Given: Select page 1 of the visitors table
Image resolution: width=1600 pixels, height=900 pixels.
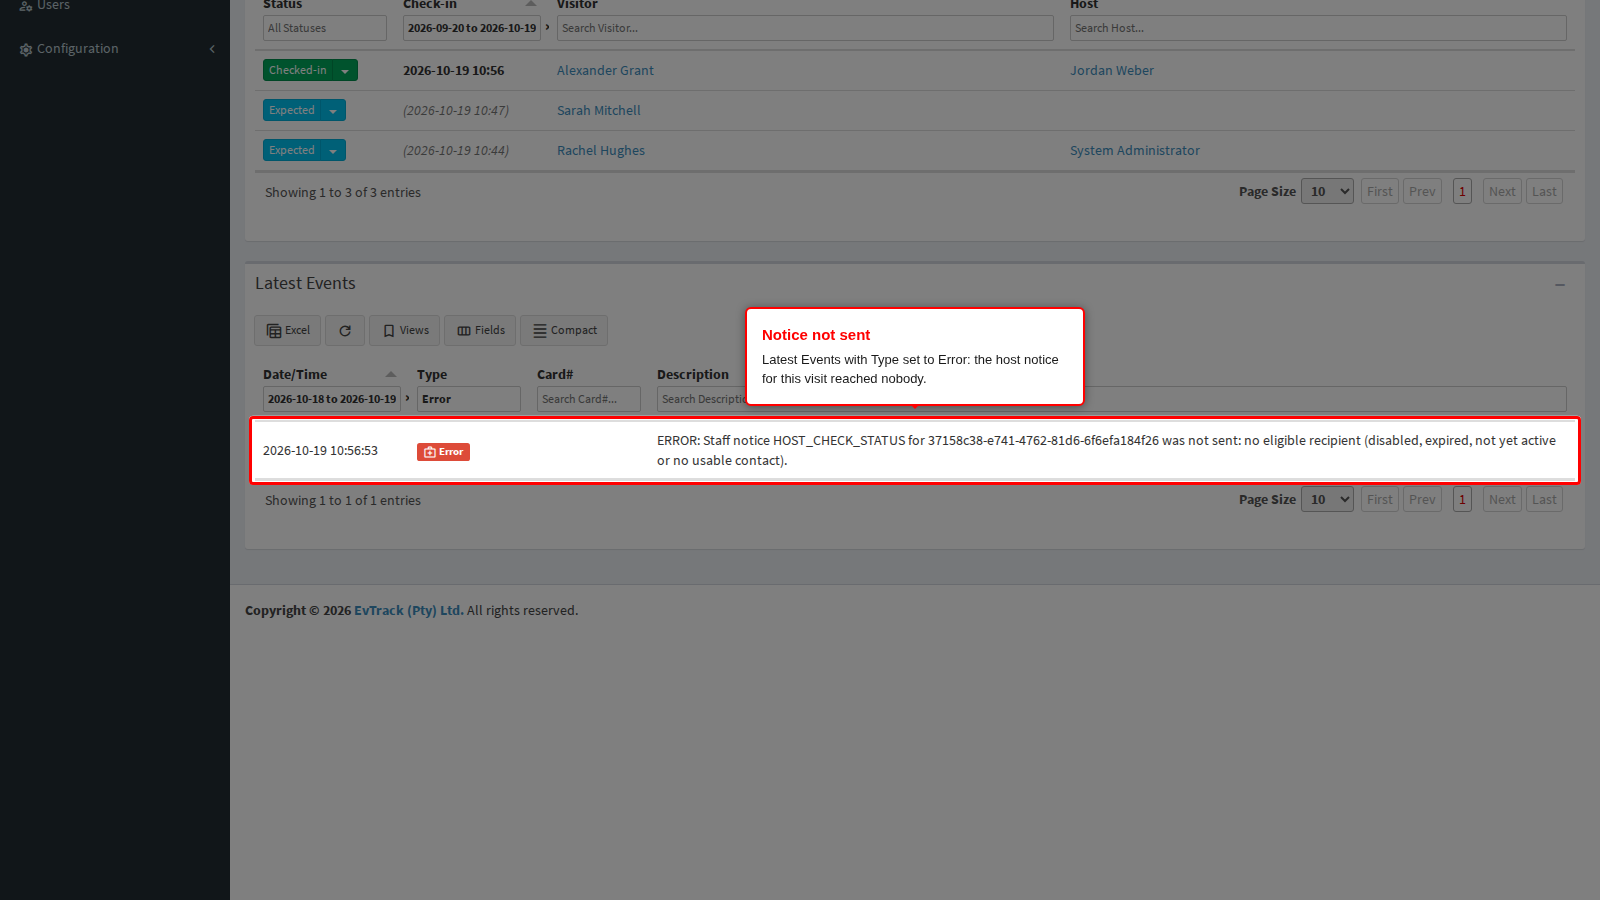Looking at the screenshot, I should tap(1462, 192).
